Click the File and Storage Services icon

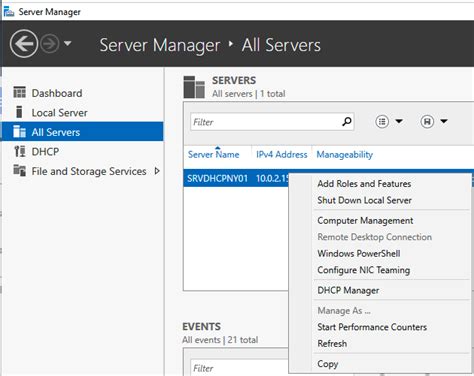19,170
